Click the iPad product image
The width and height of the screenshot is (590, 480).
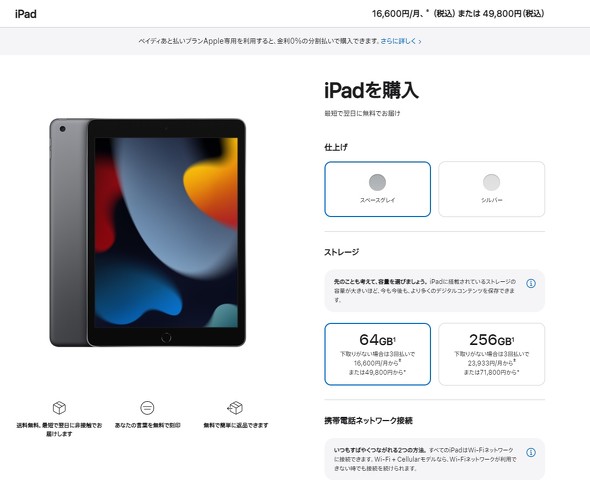point(148,232)
